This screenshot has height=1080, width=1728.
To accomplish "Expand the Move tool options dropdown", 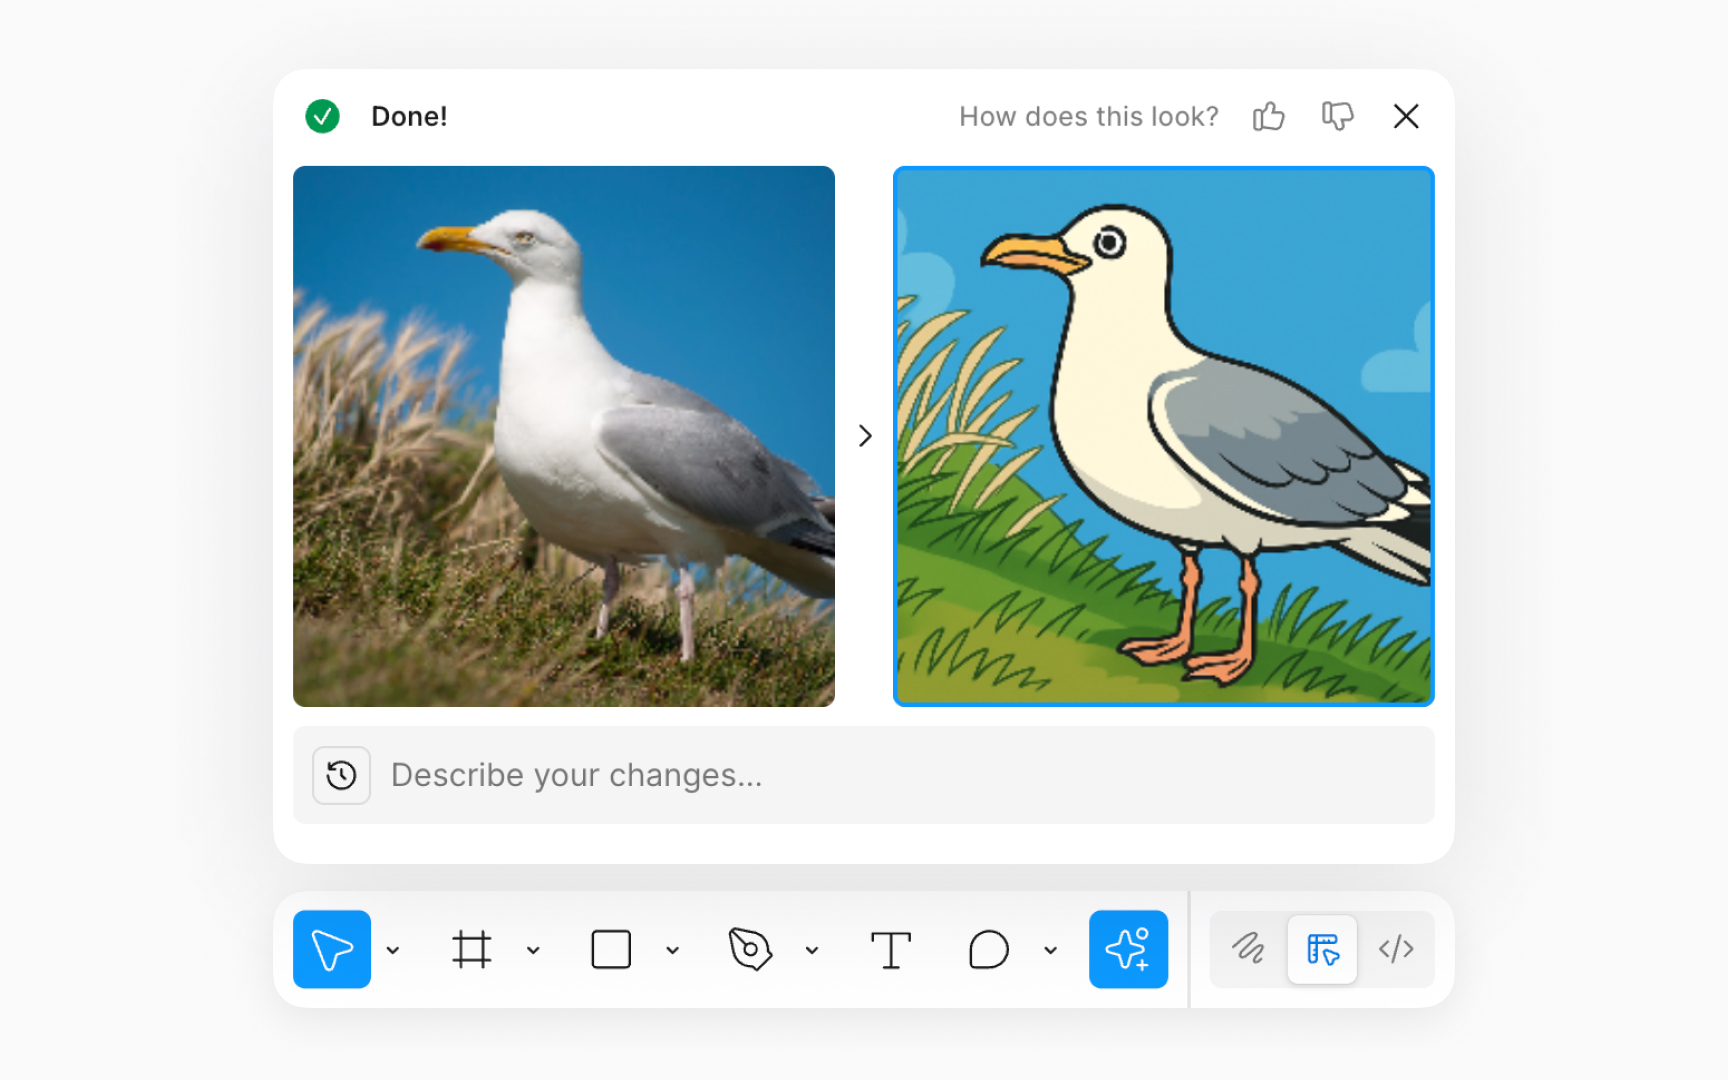I will [x=394, y=949].
